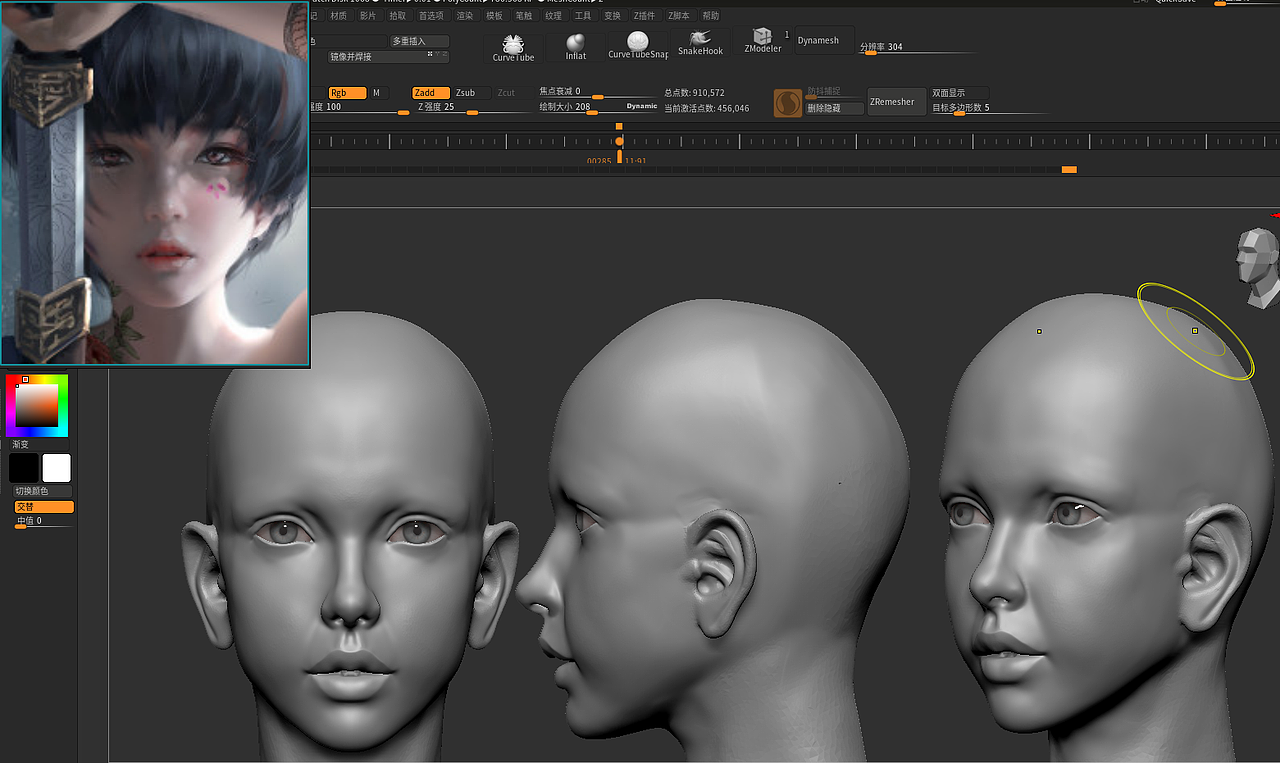This screenshot has width=1280, height=763.
Task: Open the material sphere selector
Action: (787, 101)
